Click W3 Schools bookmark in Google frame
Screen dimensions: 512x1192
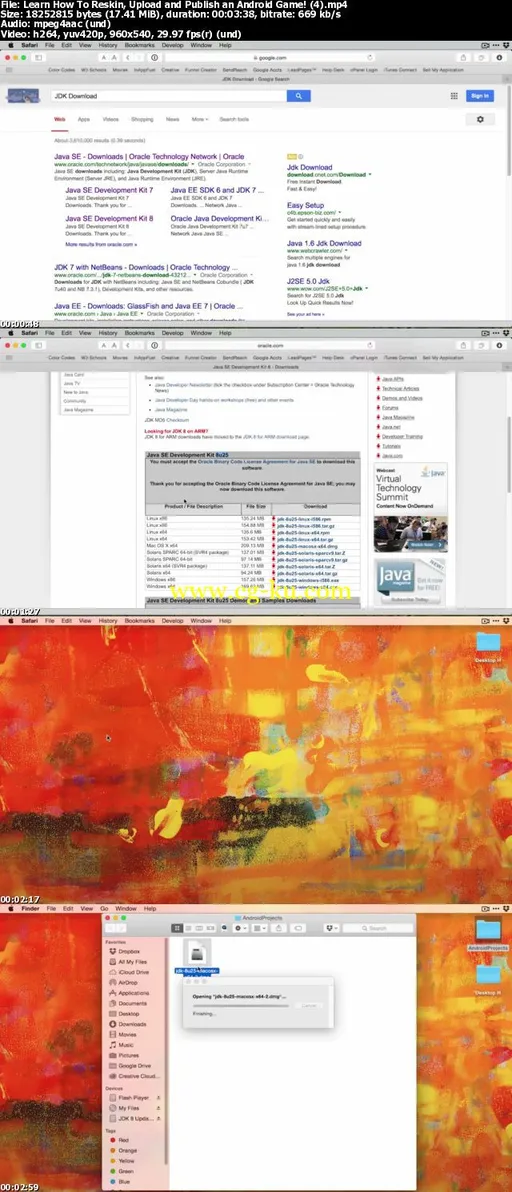tap(93, 68)
